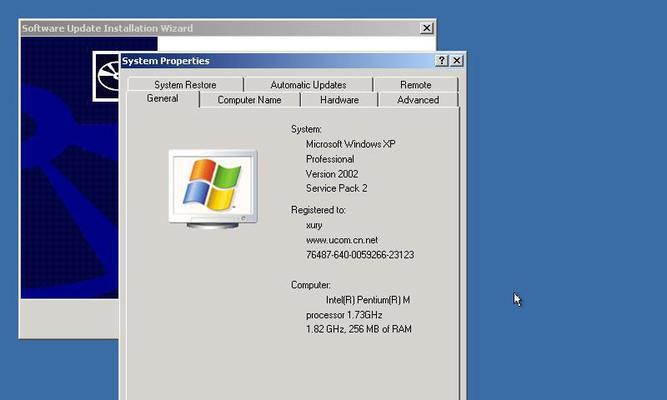
Task: Select the General tab
Action: 162,98
